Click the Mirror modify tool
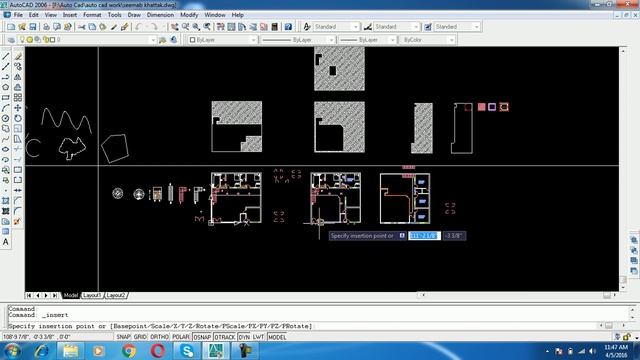The width and height of the screenshot is (640, 360). (18, 77)
